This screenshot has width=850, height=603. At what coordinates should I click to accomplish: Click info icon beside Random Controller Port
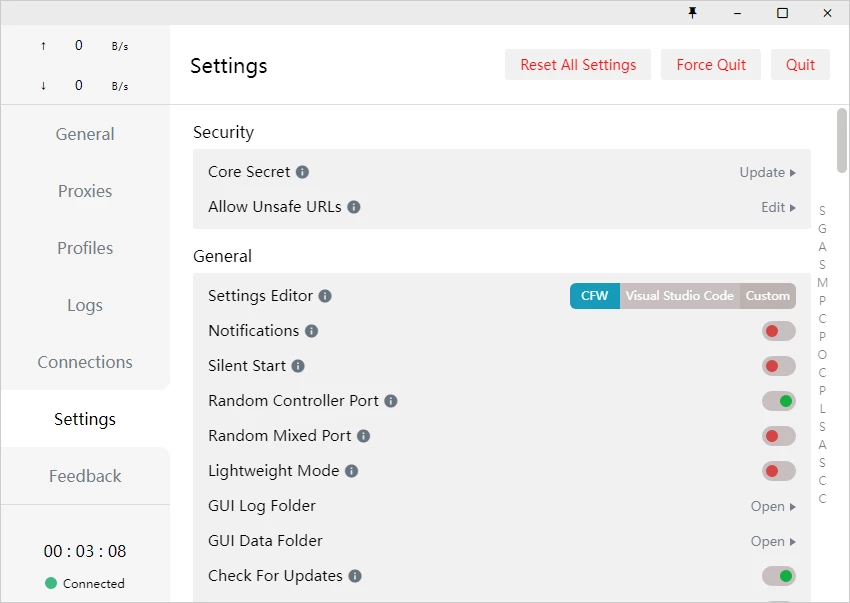(x=391, y=401)
